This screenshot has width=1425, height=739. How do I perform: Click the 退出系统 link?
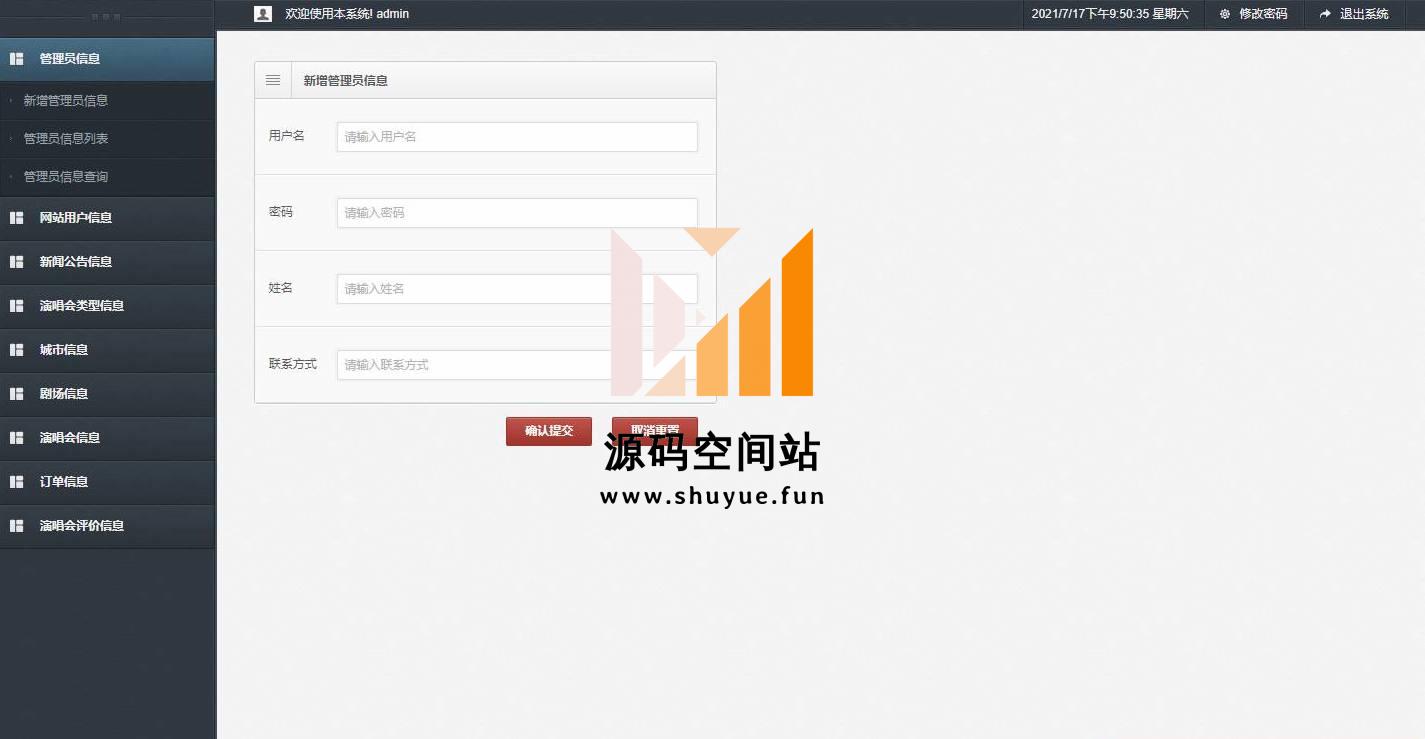(x=1364, y=14)
